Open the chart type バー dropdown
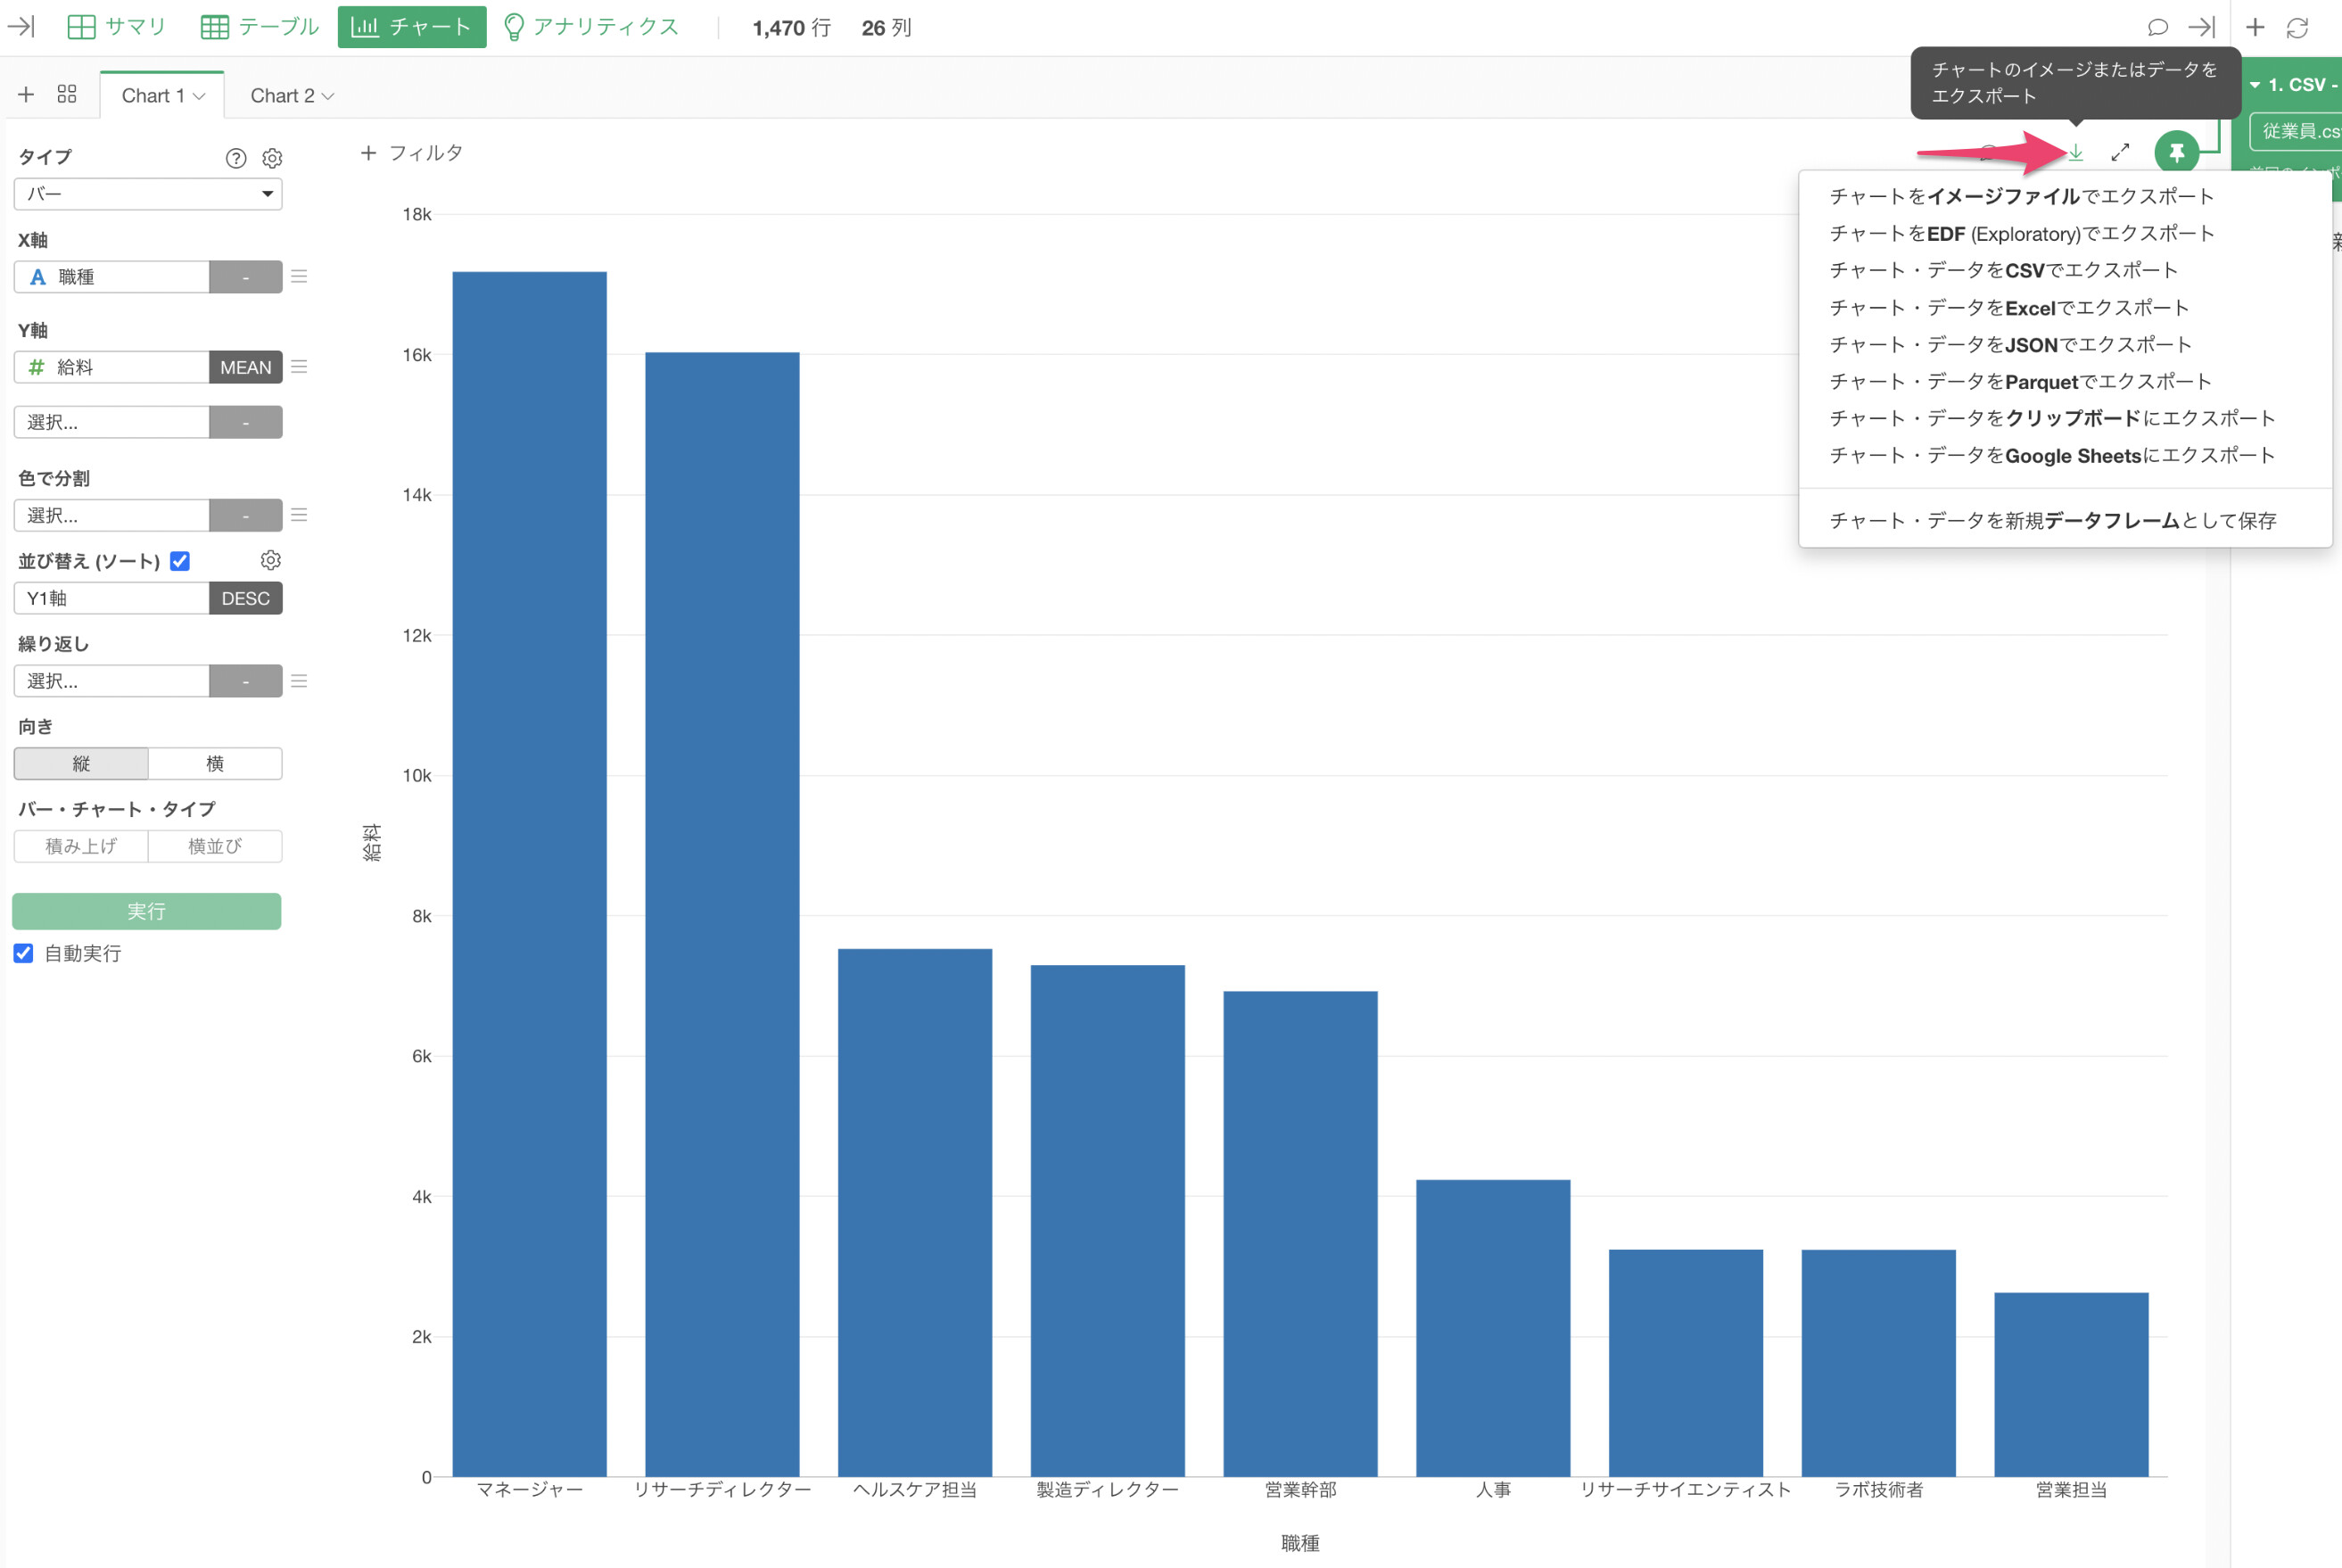 click(148, 194)
